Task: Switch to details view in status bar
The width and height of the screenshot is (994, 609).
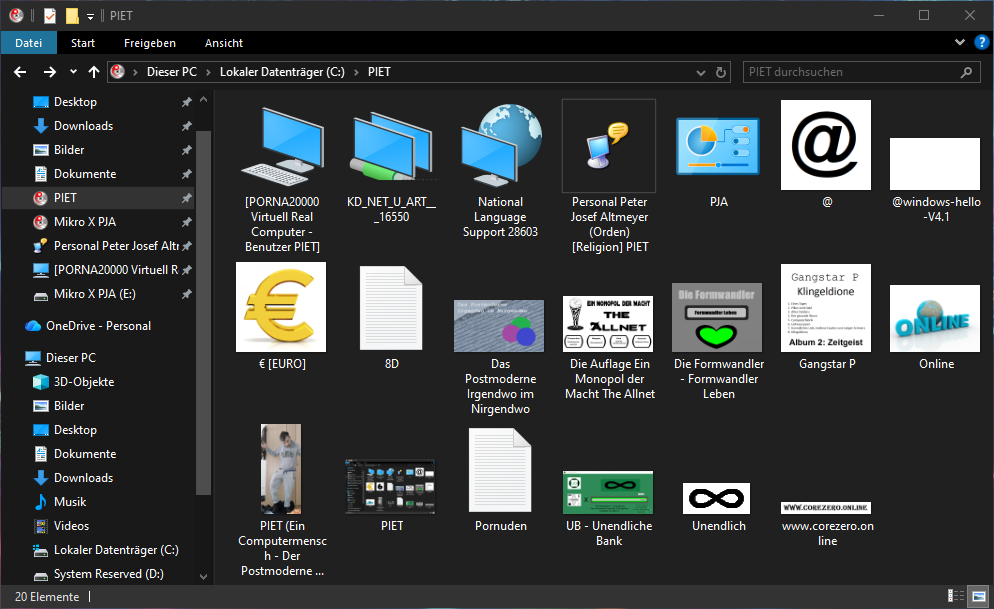Action: coord(955,596)
